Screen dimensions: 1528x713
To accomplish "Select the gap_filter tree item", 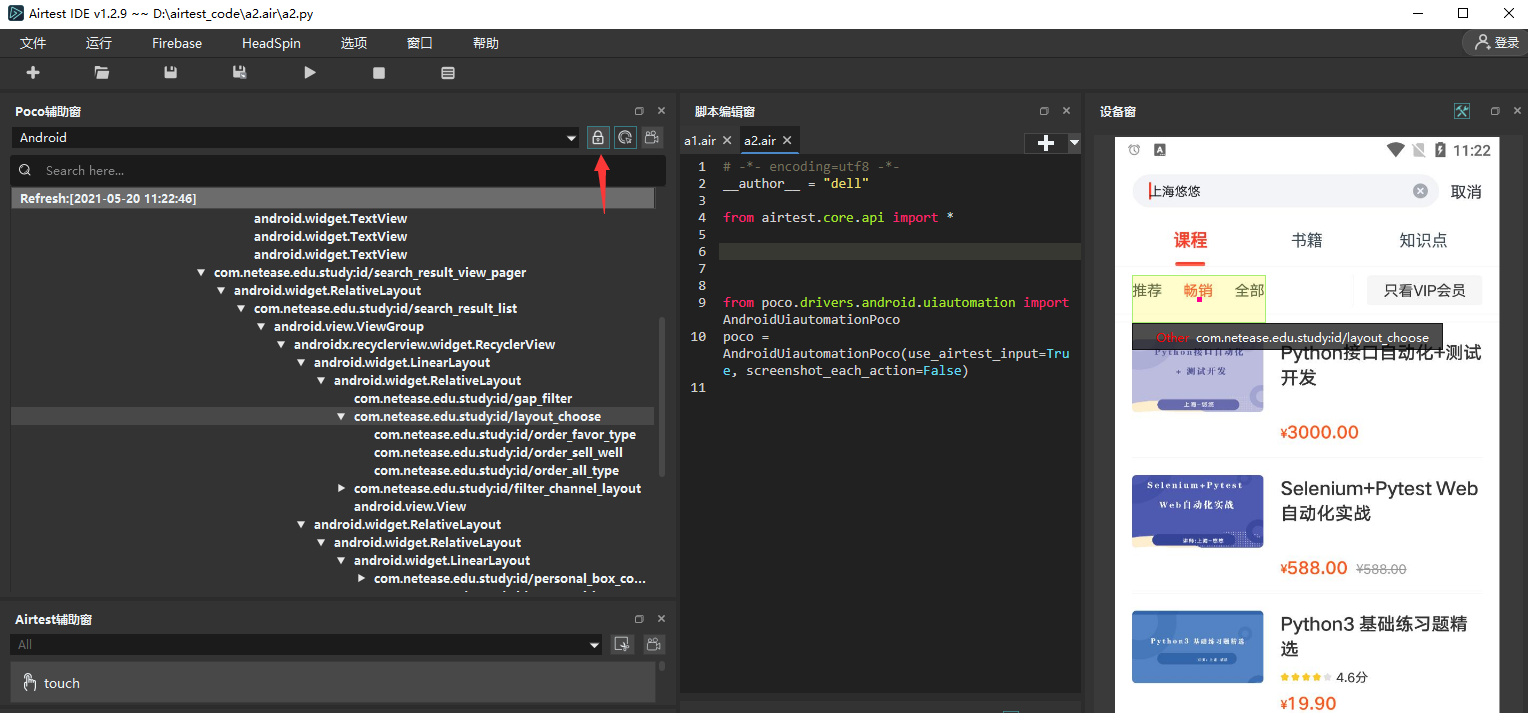I will click(x=463, y=399).
